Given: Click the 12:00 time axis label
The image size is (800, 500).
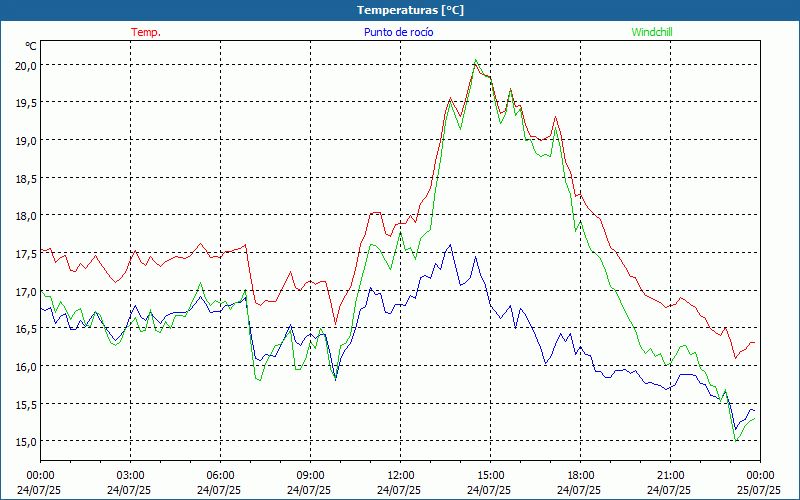Looking at the screenshot, I should 400,475.
